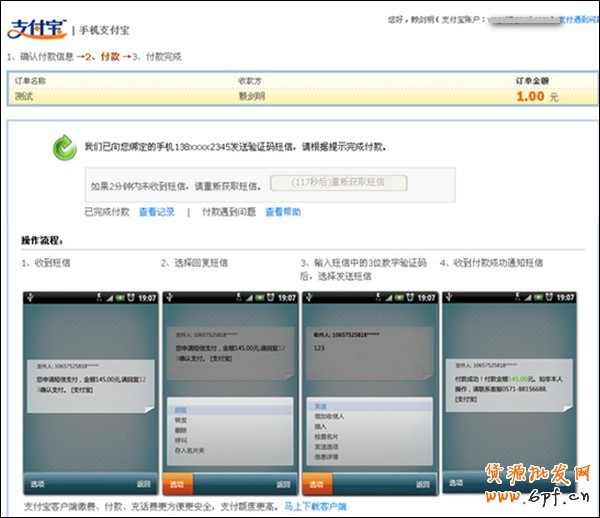Image resolution: width=600 pixels, height=518 pixels.
Task: Click step 2 付款 in the progress steps
Action: click(x=106, y=57)
